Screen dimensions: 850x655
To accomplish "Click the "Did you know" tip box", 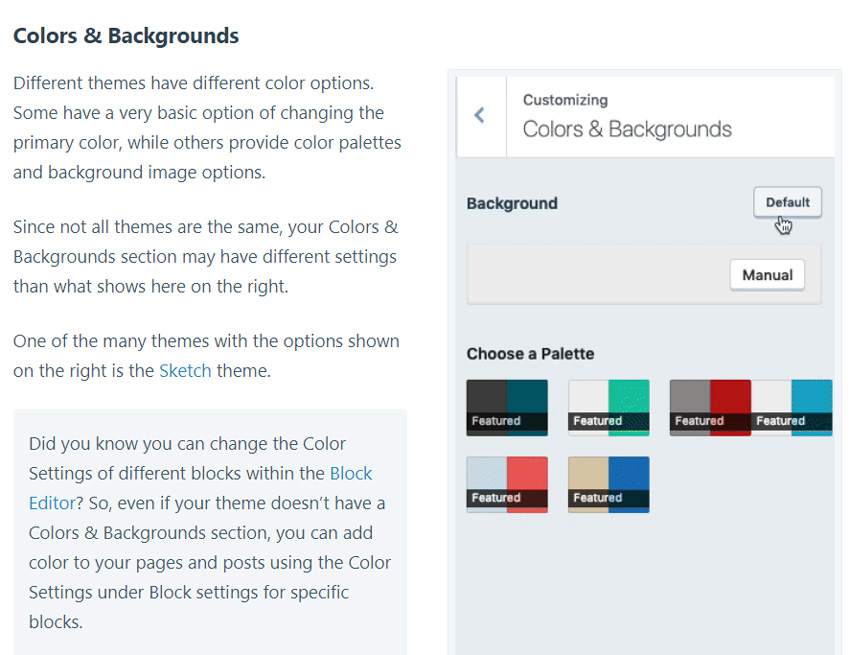I will [x=209, y=532].
